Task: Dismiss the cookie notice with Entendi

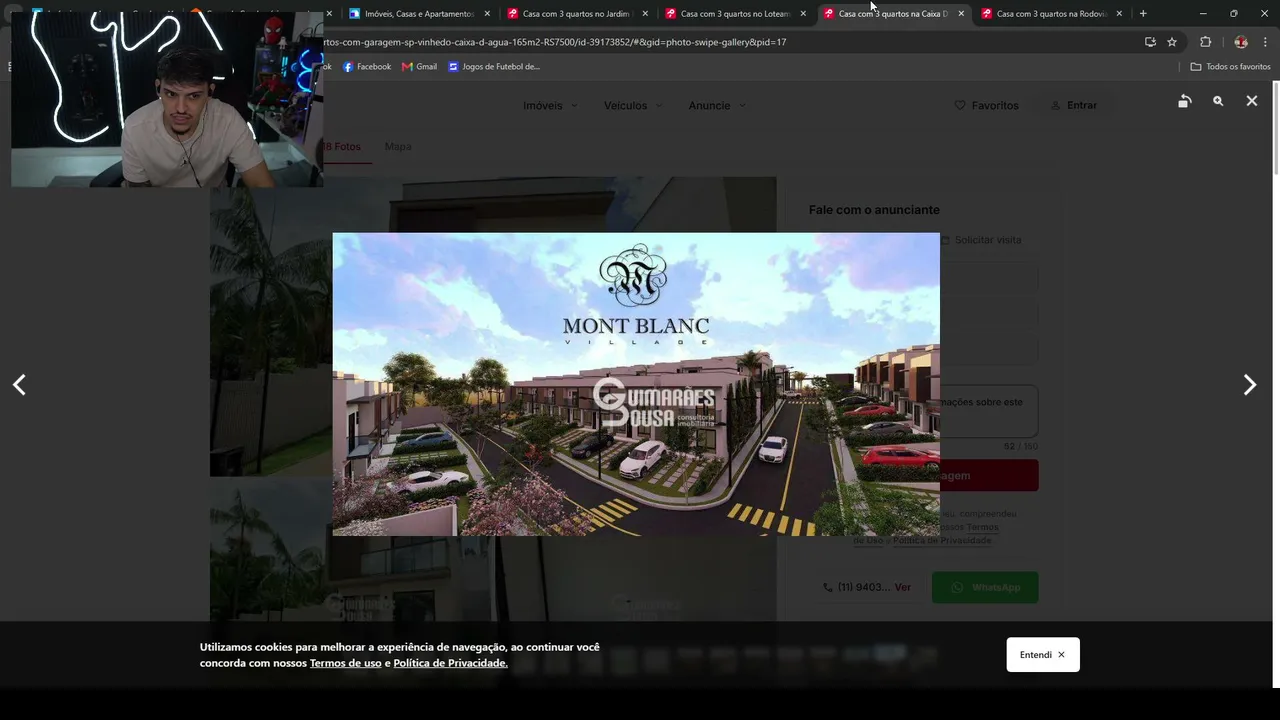Action: click(1043, 655)
